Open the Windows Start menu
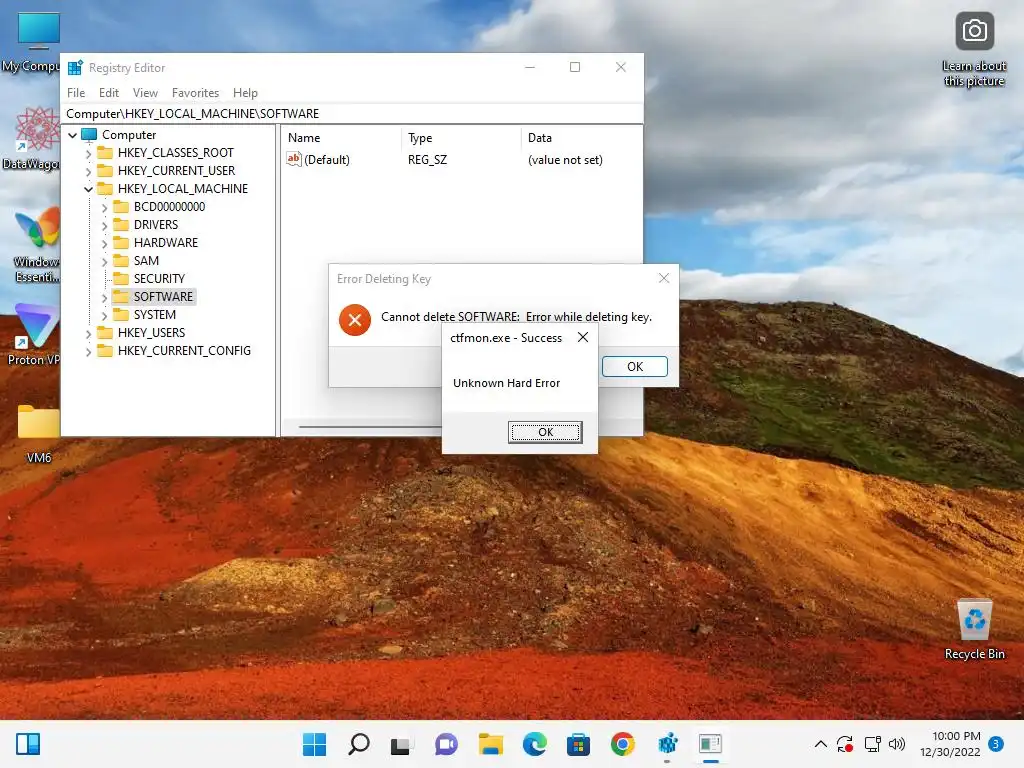The image size is (1024, 768). (x=314, y=744)
